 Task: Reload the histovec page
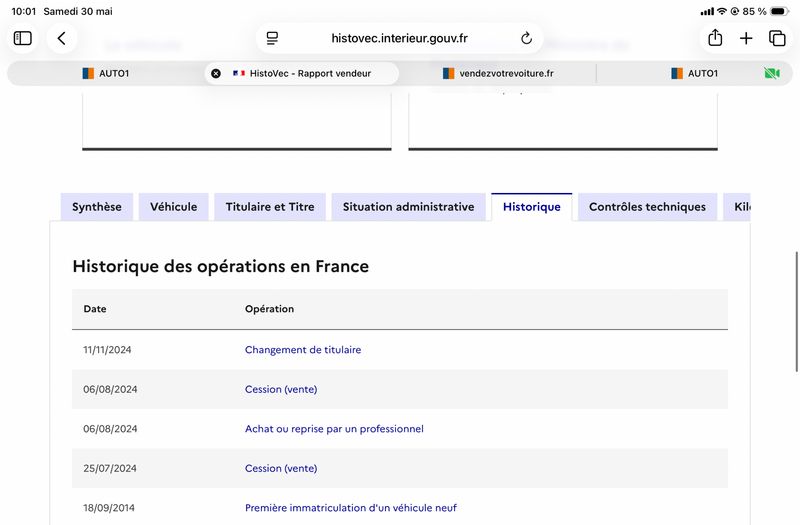click(x=526, y=38)
